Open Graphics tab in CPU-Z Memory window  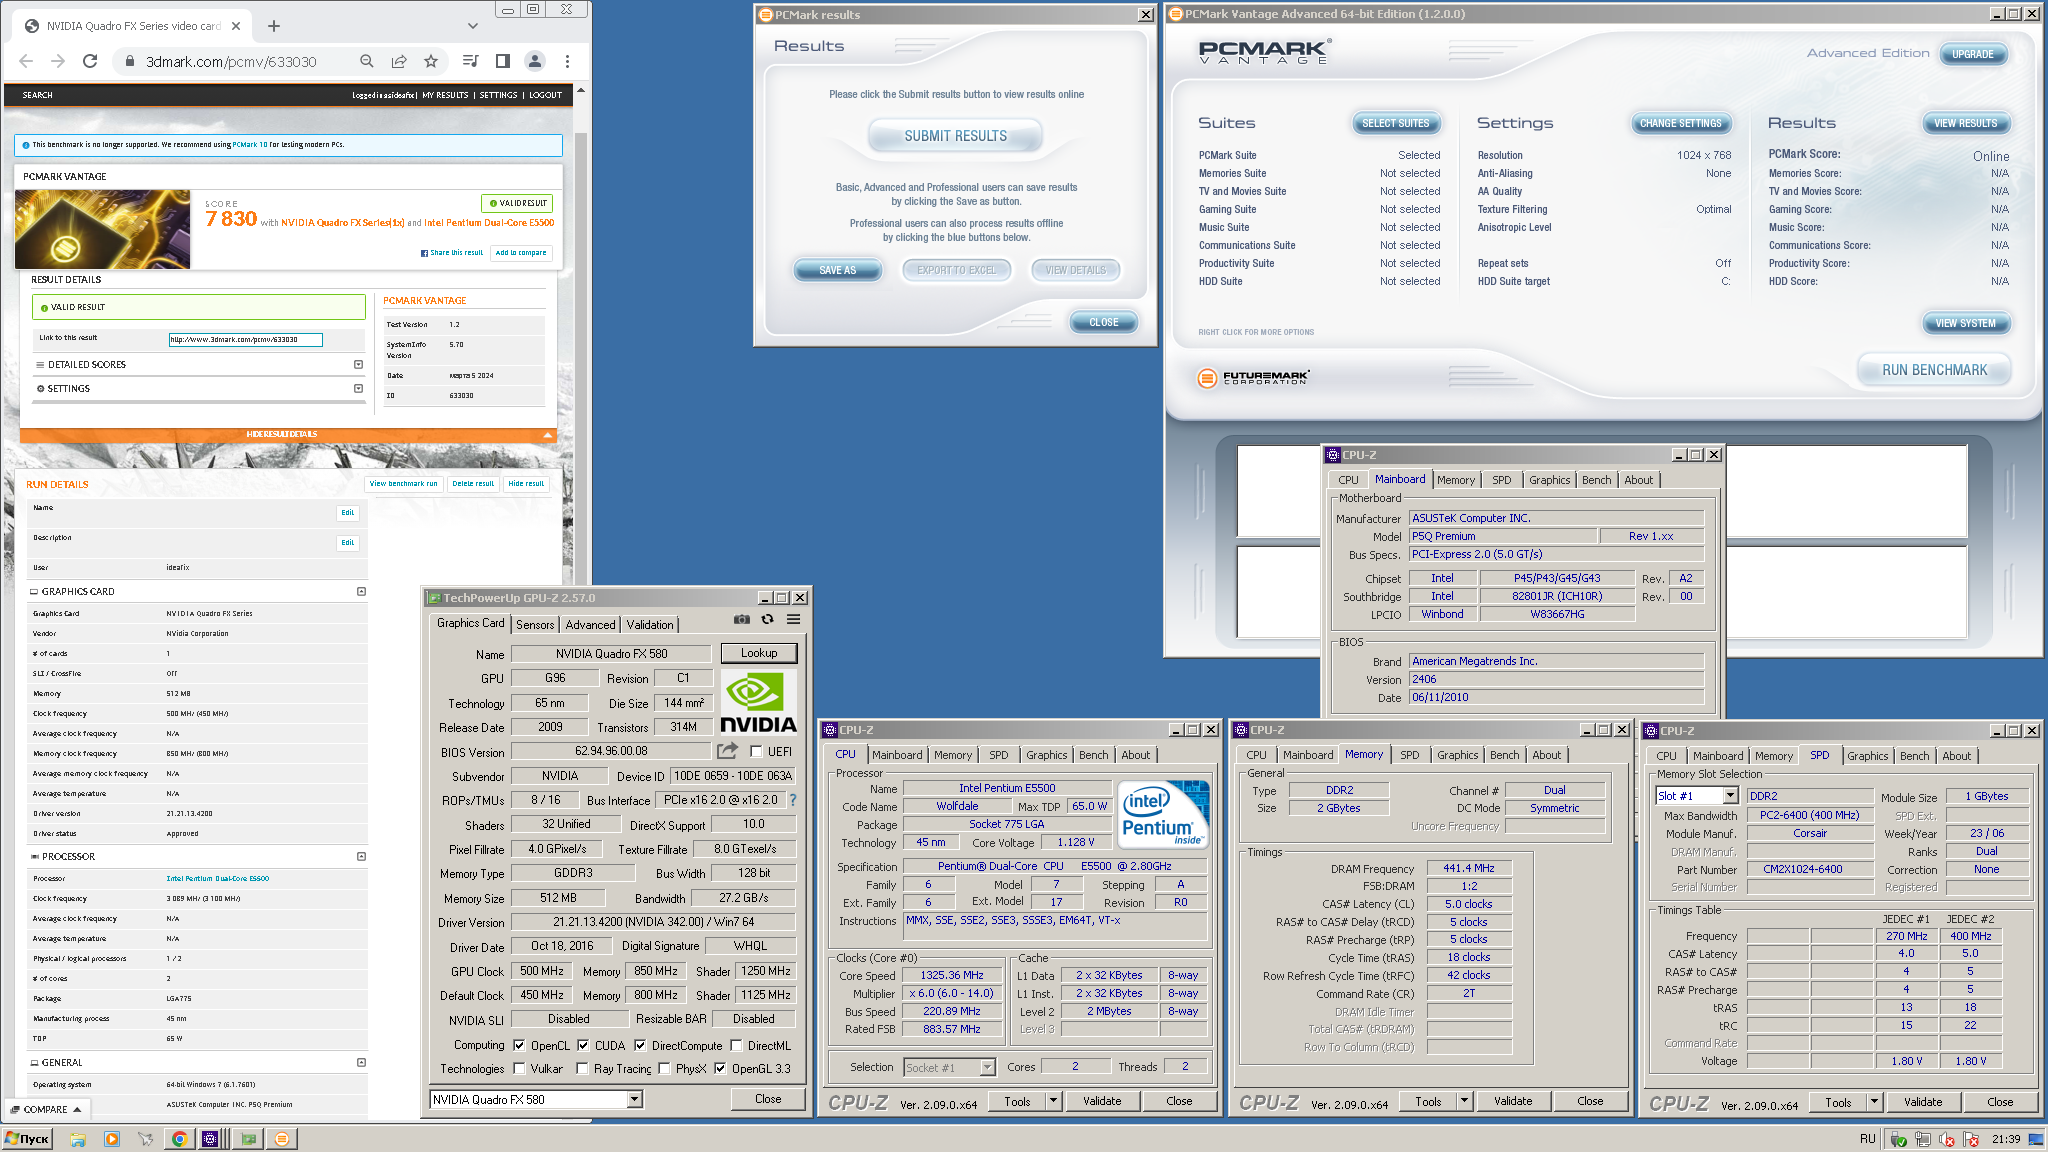pyautogui.click(x=1457, y=755)
